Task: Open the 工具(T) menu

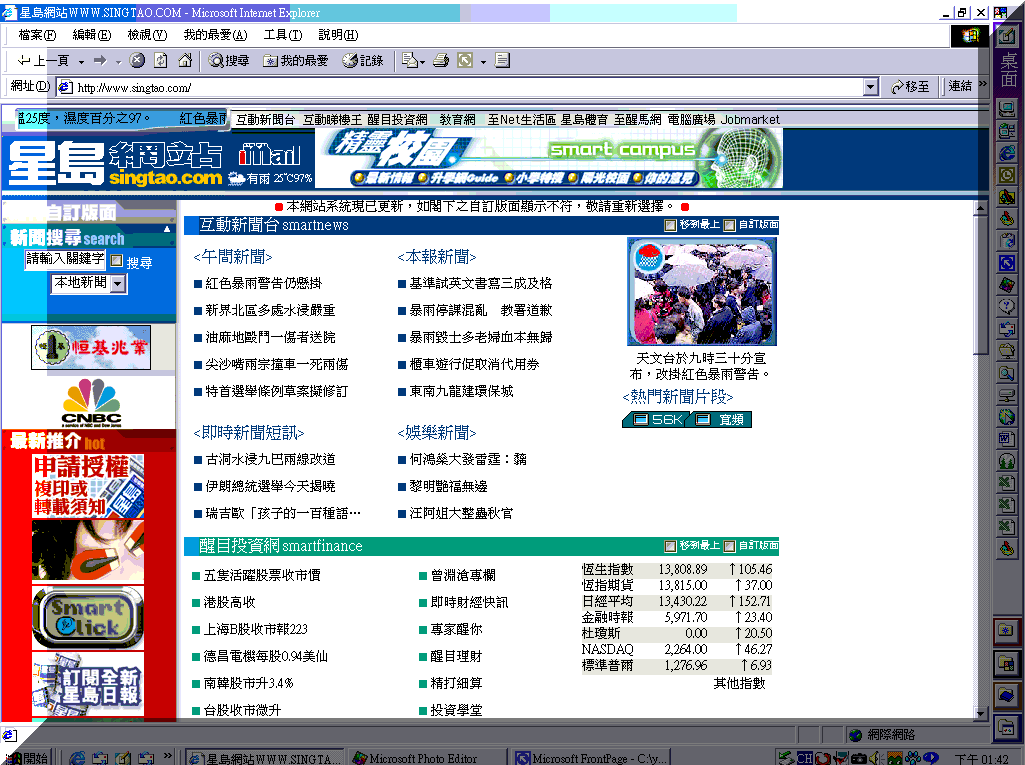Action: coord(283,35)
